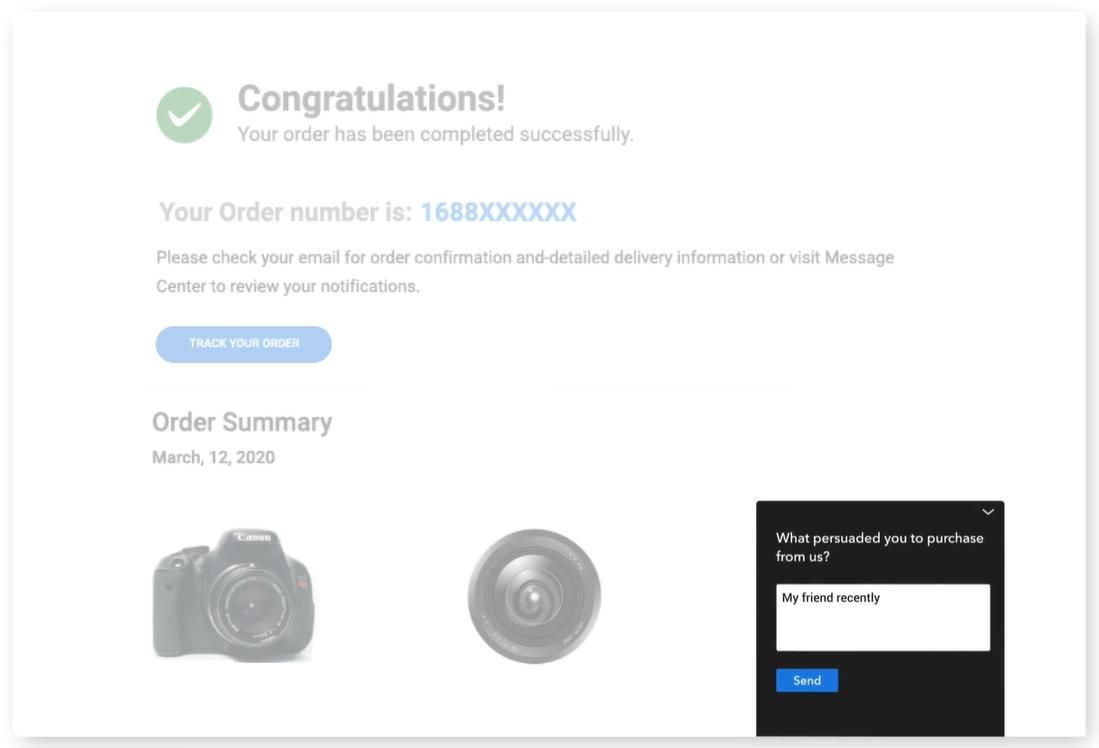The height and width of the screenshot is (748, 1099).
Task: Click 'Center to review your notifications' text
Action: (287, 286)
